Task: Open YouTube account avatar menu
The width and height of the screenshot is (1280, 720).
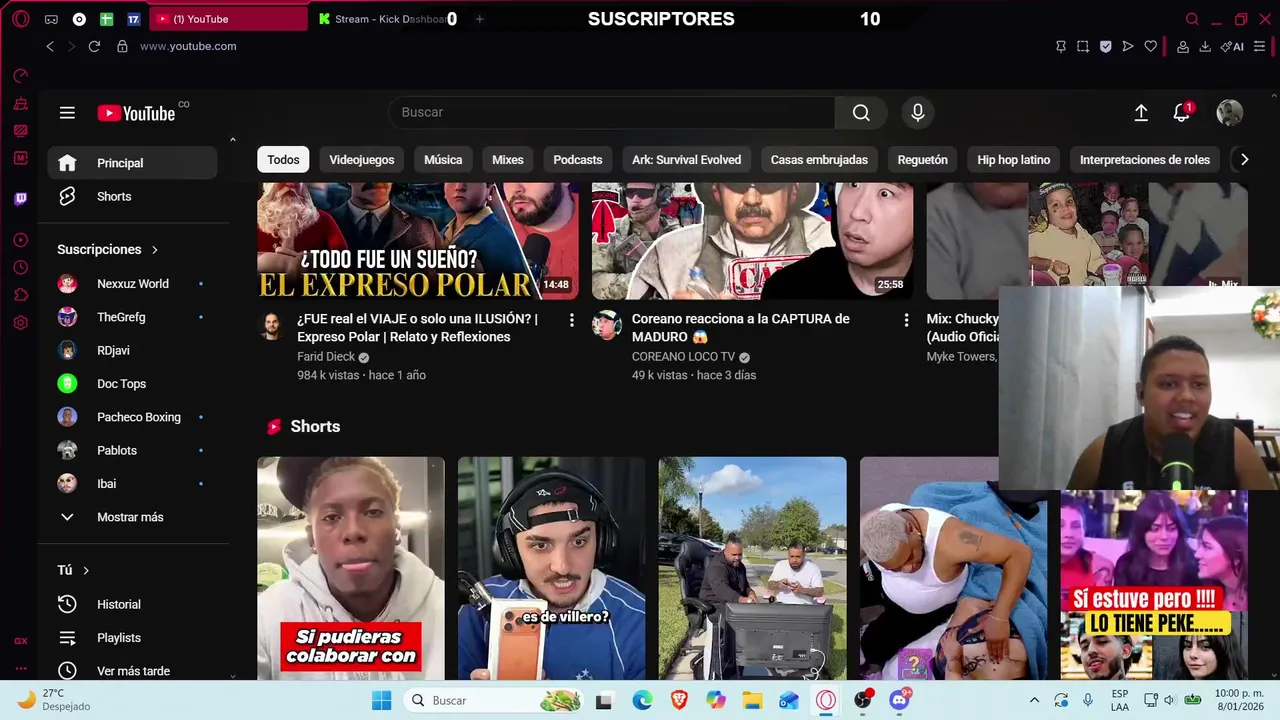Action: tap(1229, 113)
